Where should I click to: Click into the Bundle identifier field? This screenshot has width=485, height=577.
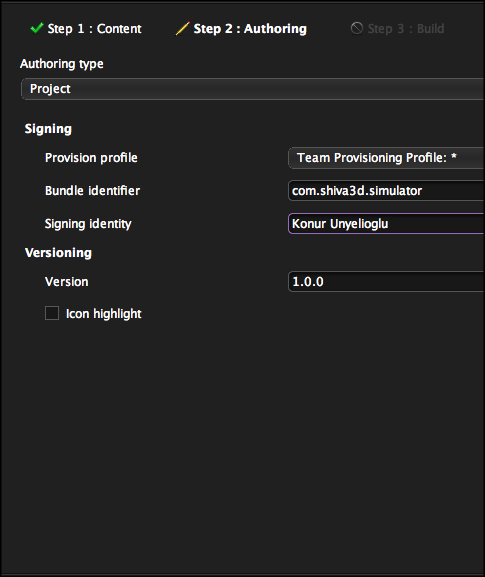(x=386, y=191)
